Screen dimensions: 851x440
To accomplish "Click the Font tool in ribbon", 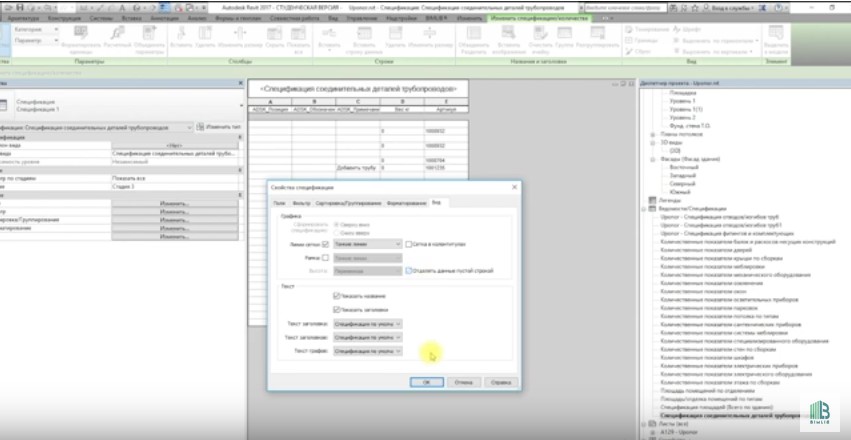I will tap(687, 29).
